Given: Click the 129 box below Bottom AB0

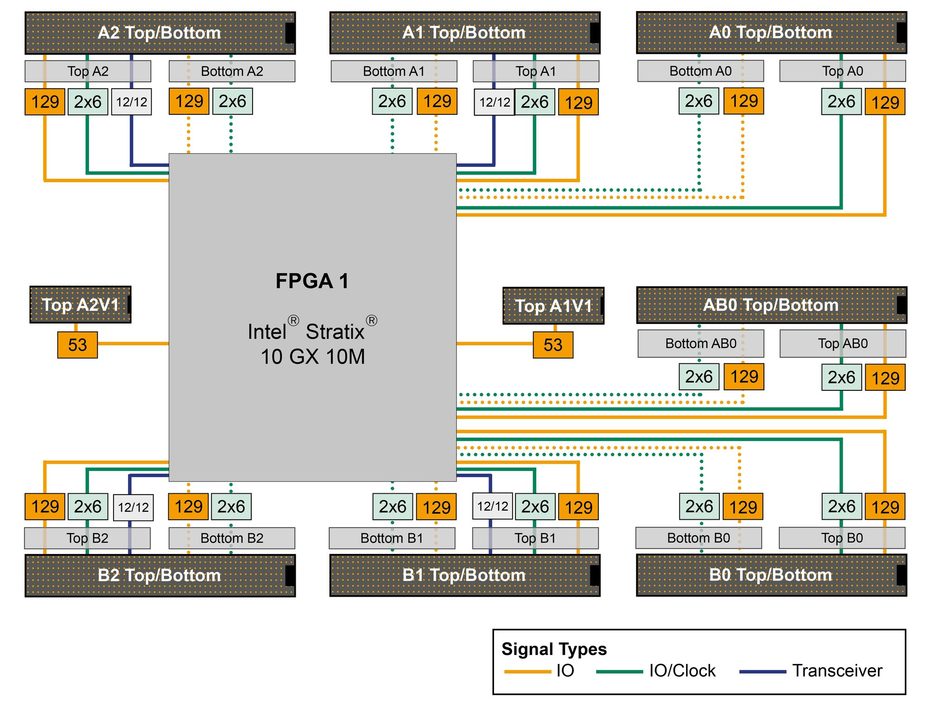Looking at the screenshot, I should coord(744,377).
